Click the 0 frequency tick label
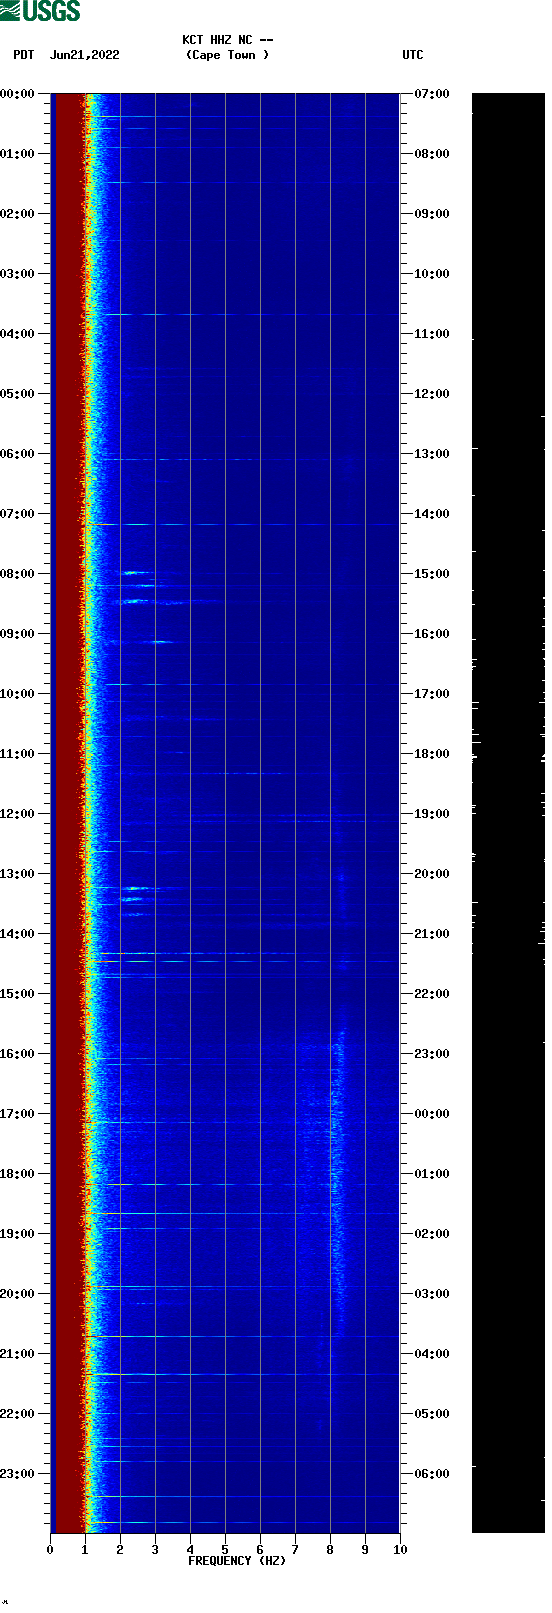The image size is (552, 1613). click(x=50, y=1550)
